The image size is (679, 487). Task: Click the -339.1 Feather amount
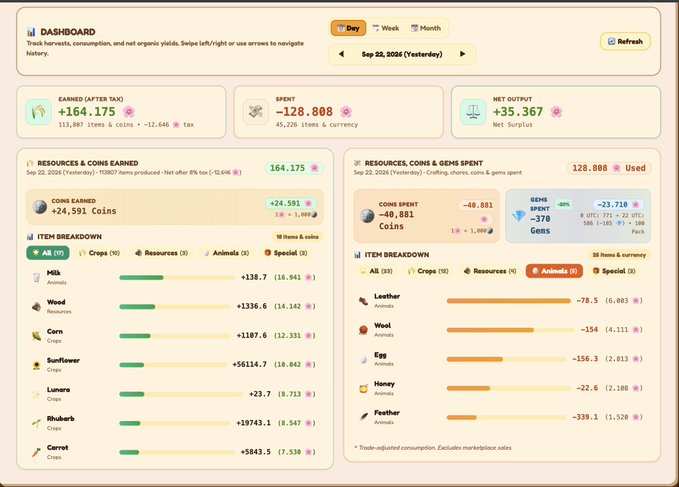point(585,417)
